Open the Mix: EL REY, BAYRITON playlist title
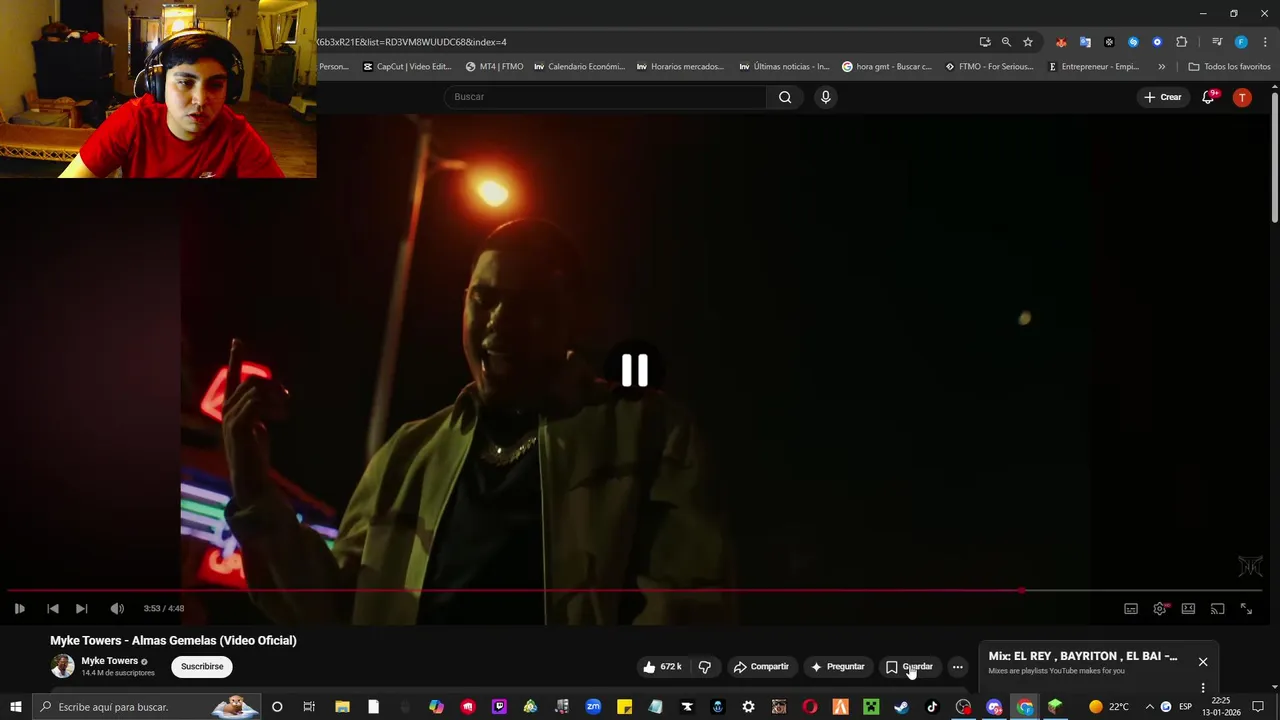The width and height of the screenshot is (1280, 720). pos(1083,656)
